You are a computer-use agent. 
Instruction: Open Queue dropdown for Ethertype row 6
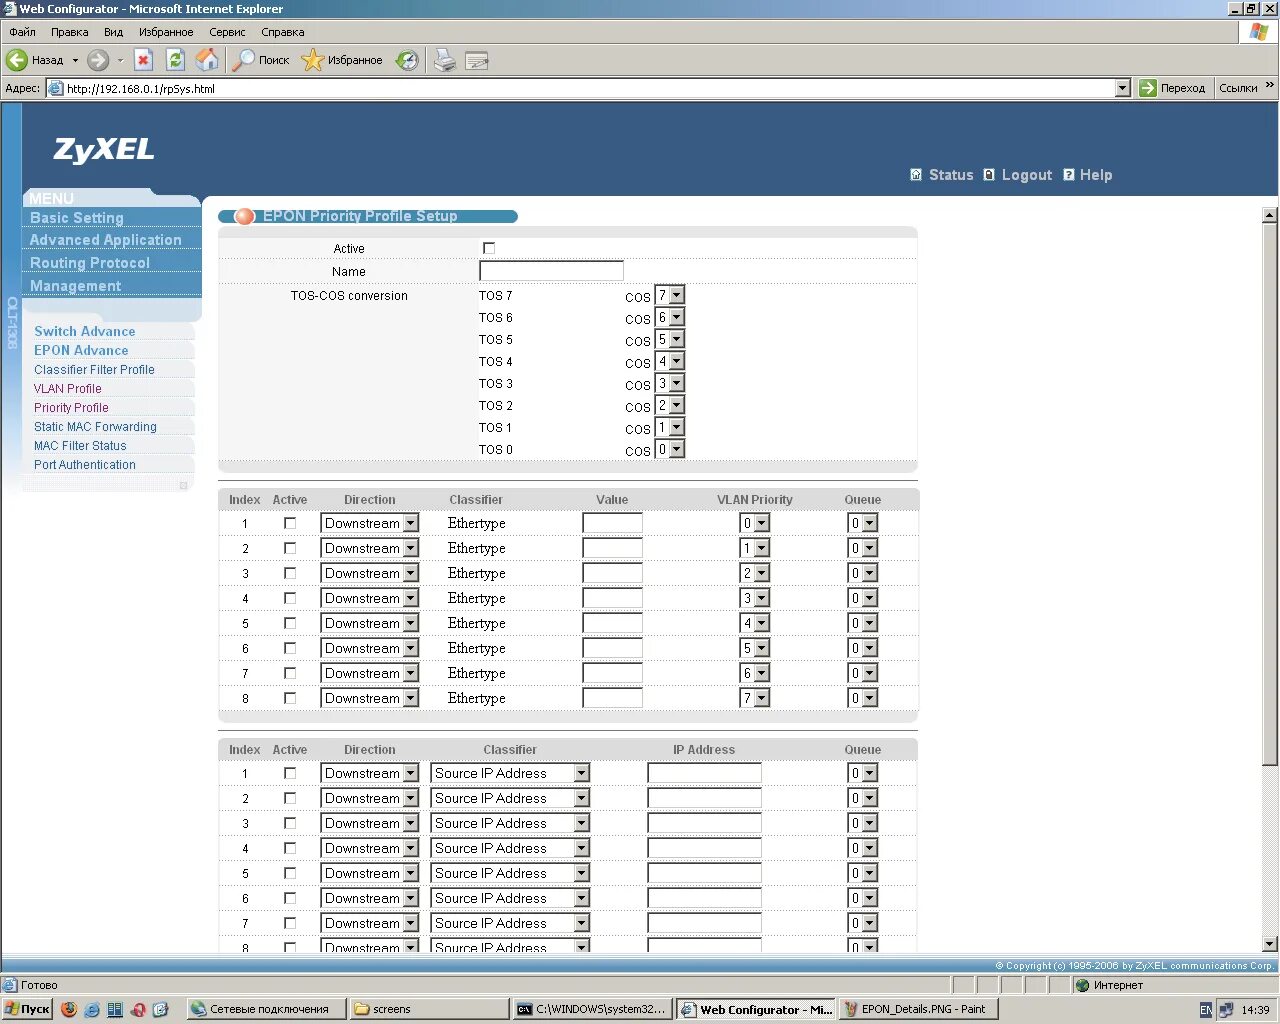click(863, 648)
